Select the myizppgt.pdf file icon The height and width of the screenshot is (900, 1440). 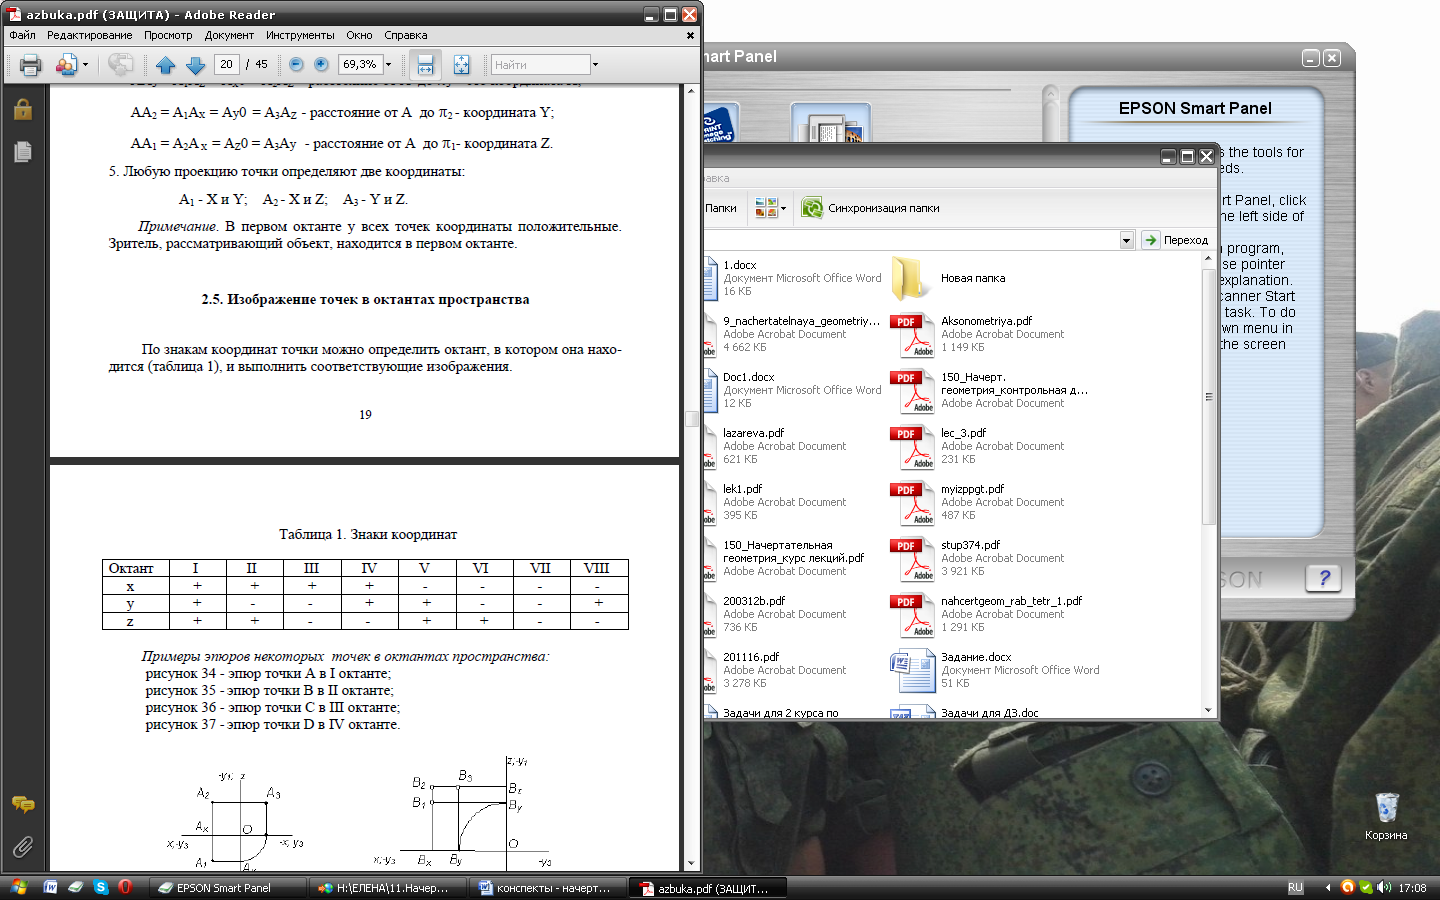[x=911, y=503]
